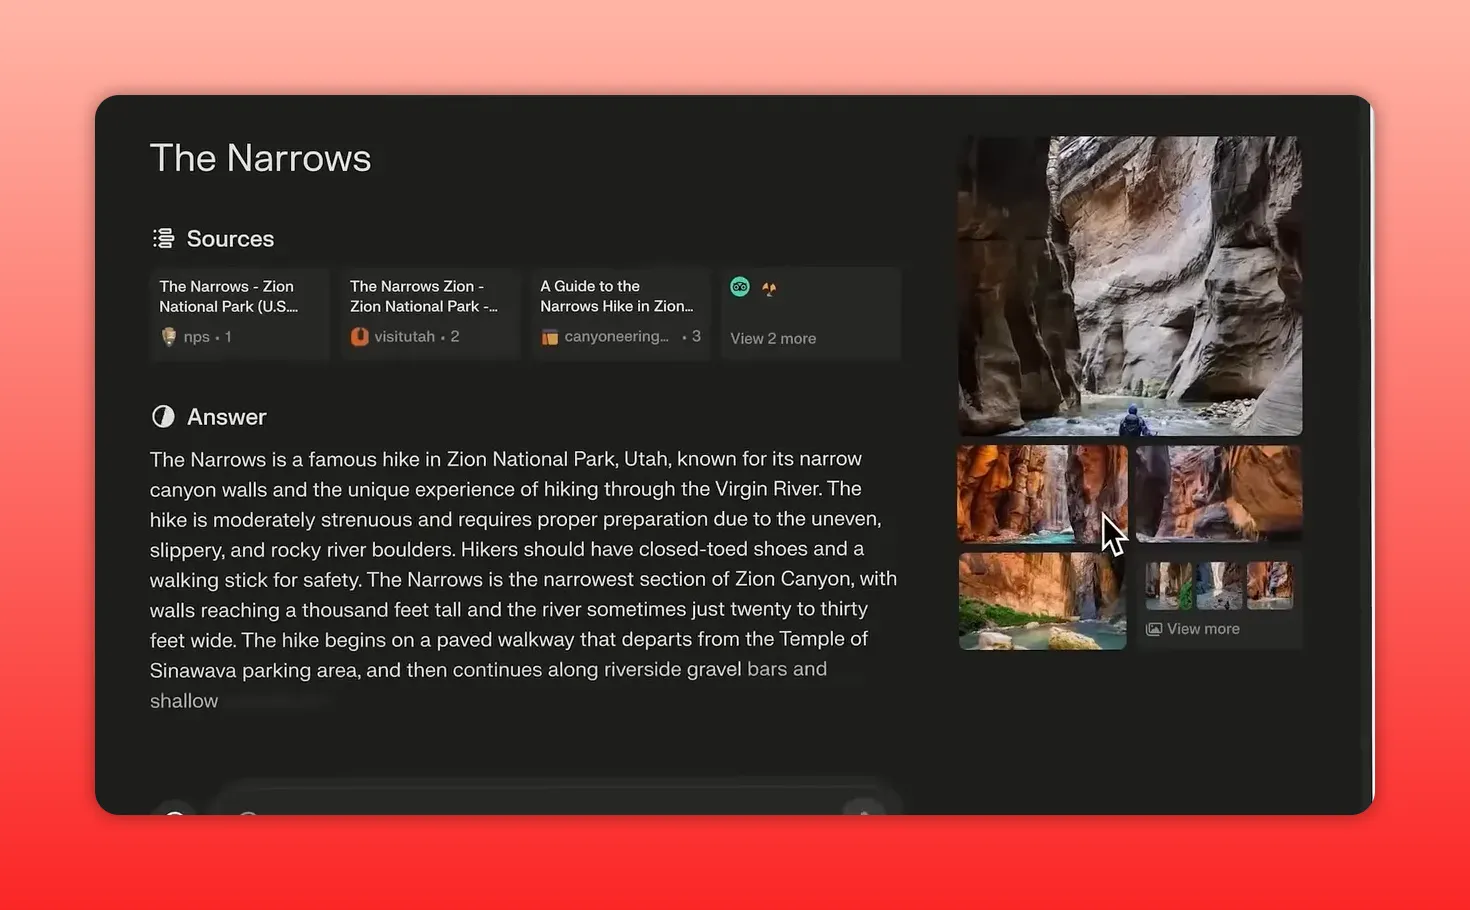Expand hidden sources with View 2 more
The image size is (1470, 910).
[772, 338]
